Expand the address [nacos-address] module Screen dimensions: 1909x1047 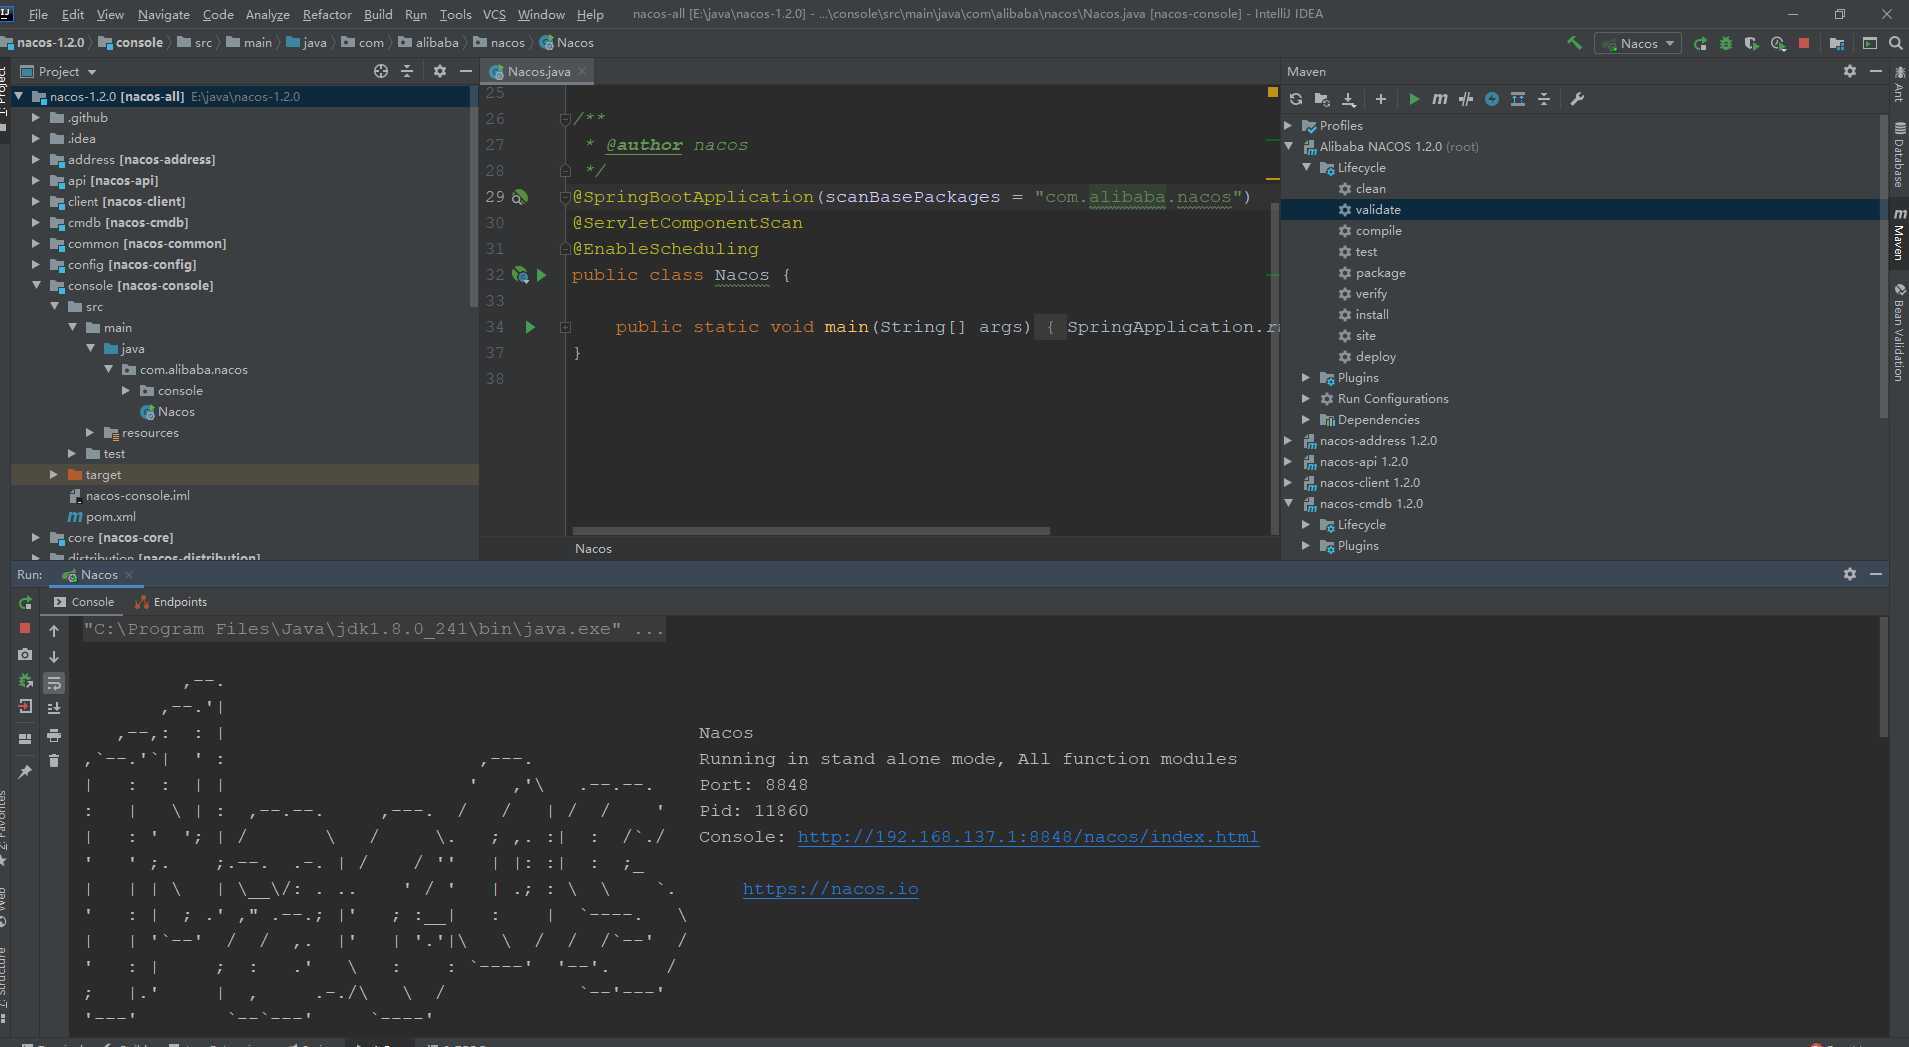point(37,159)
